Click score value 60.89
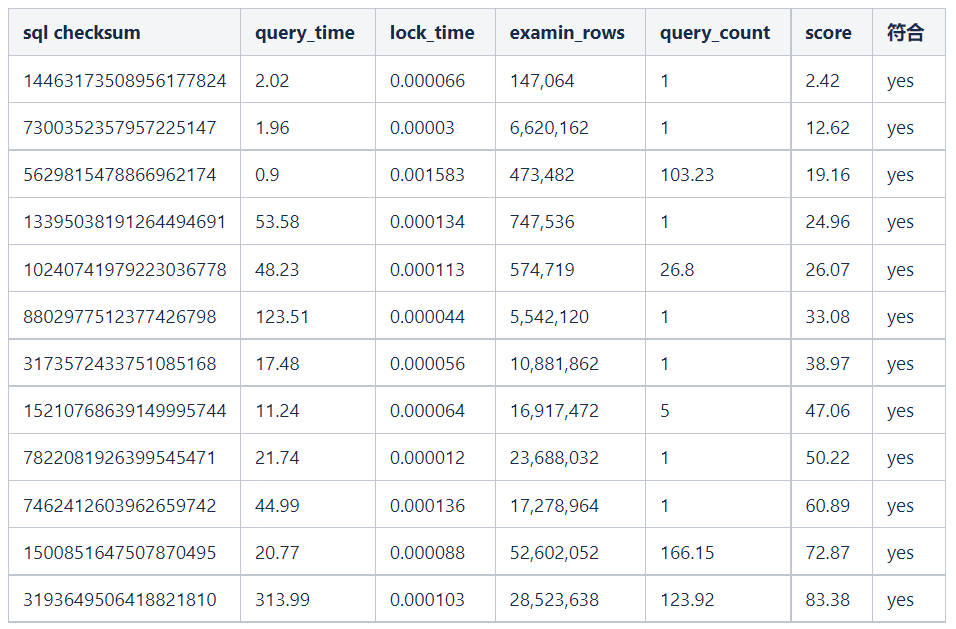The height and width of the screenshot is (629, 956). coord(827,506)
